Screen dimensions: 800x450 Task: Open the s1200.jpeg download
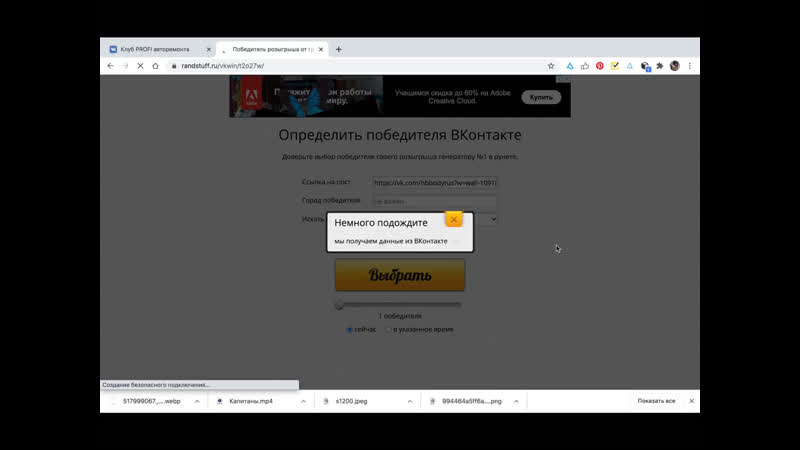(x=352, y=402)
